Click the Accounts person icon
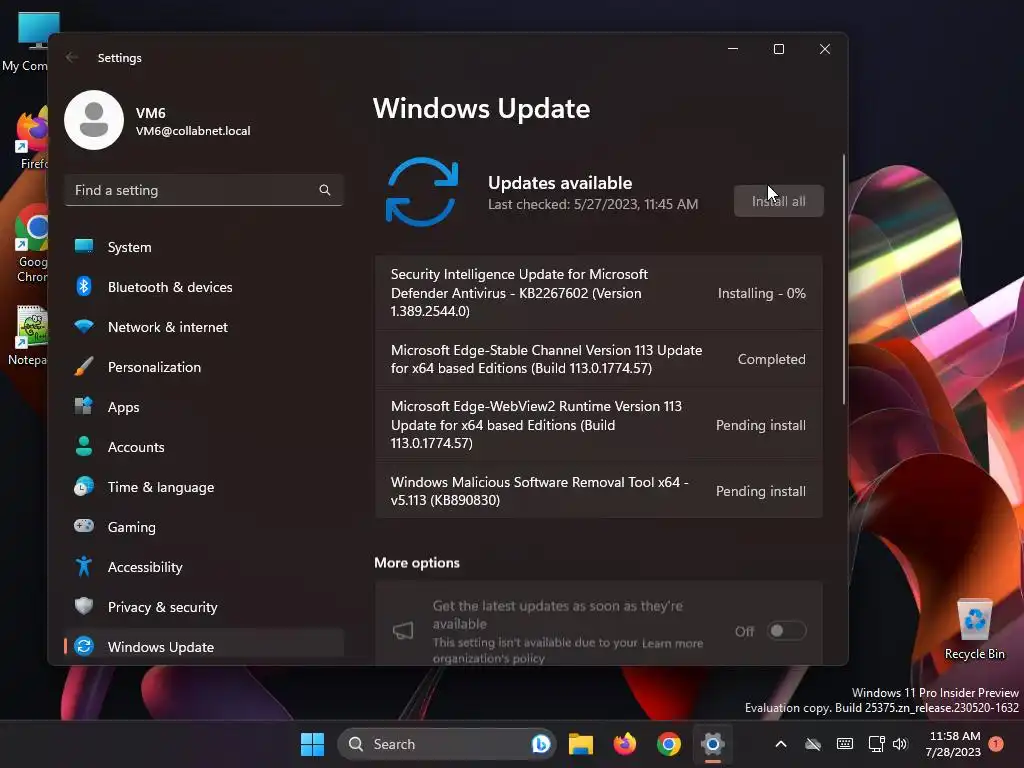This screenshot has width=1024, height=768. (84, 446)
